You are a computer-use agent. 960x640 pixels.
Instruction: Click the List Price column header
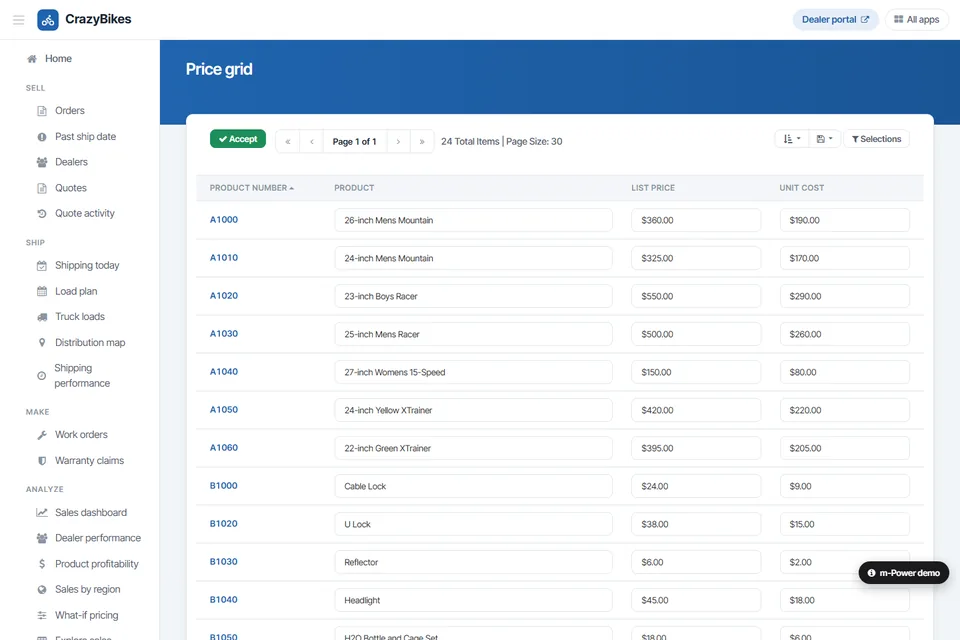(653, 188)
